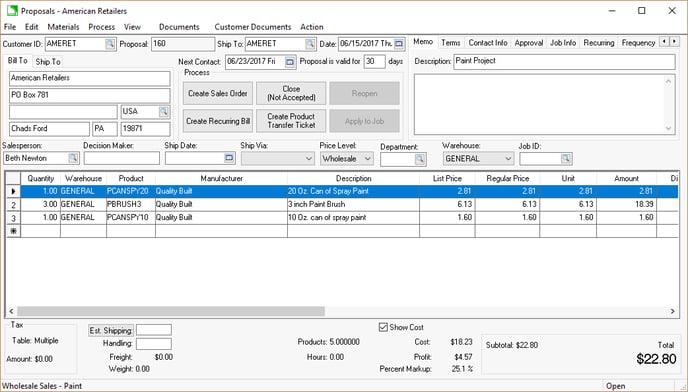Click the Handling amount input field
Viewport: 688px width, 392px height.
[154, 344]
